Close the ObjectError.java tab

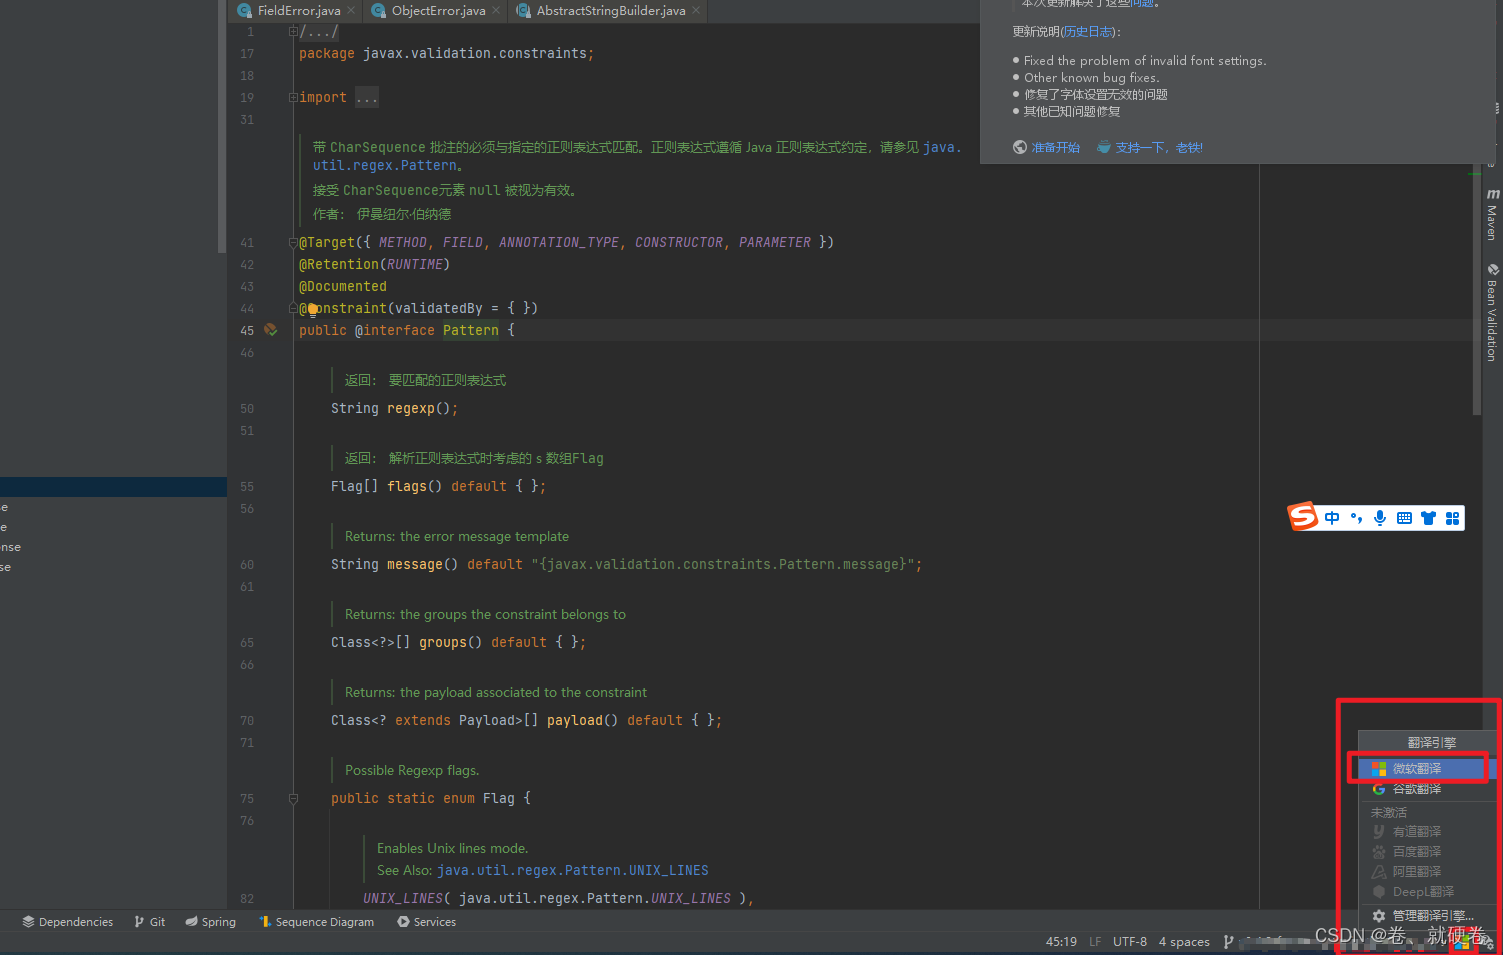(496, 10)
